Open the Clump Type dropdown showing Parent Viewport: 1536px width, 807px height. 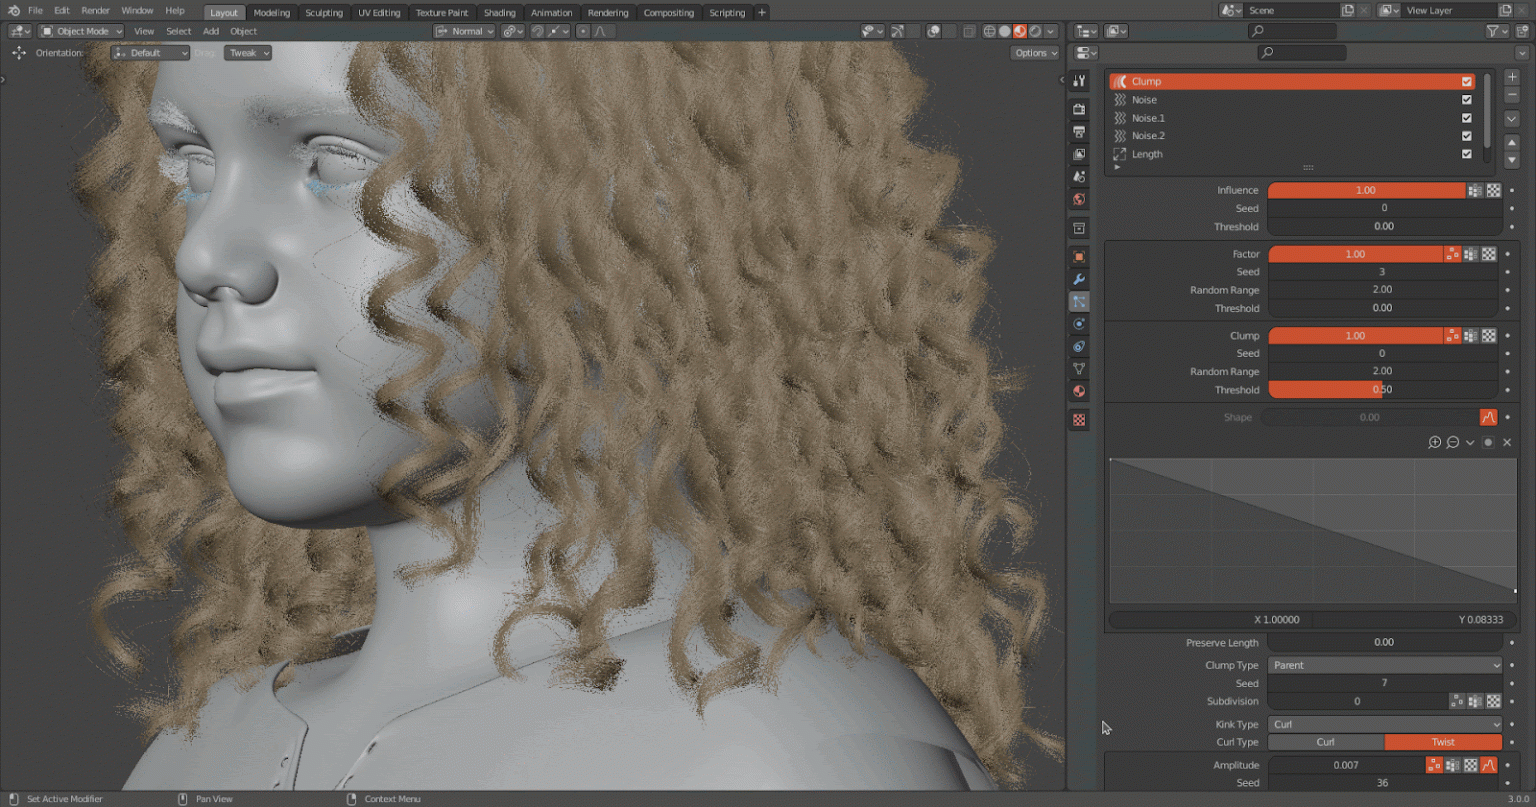click(x=1384, y=664)
